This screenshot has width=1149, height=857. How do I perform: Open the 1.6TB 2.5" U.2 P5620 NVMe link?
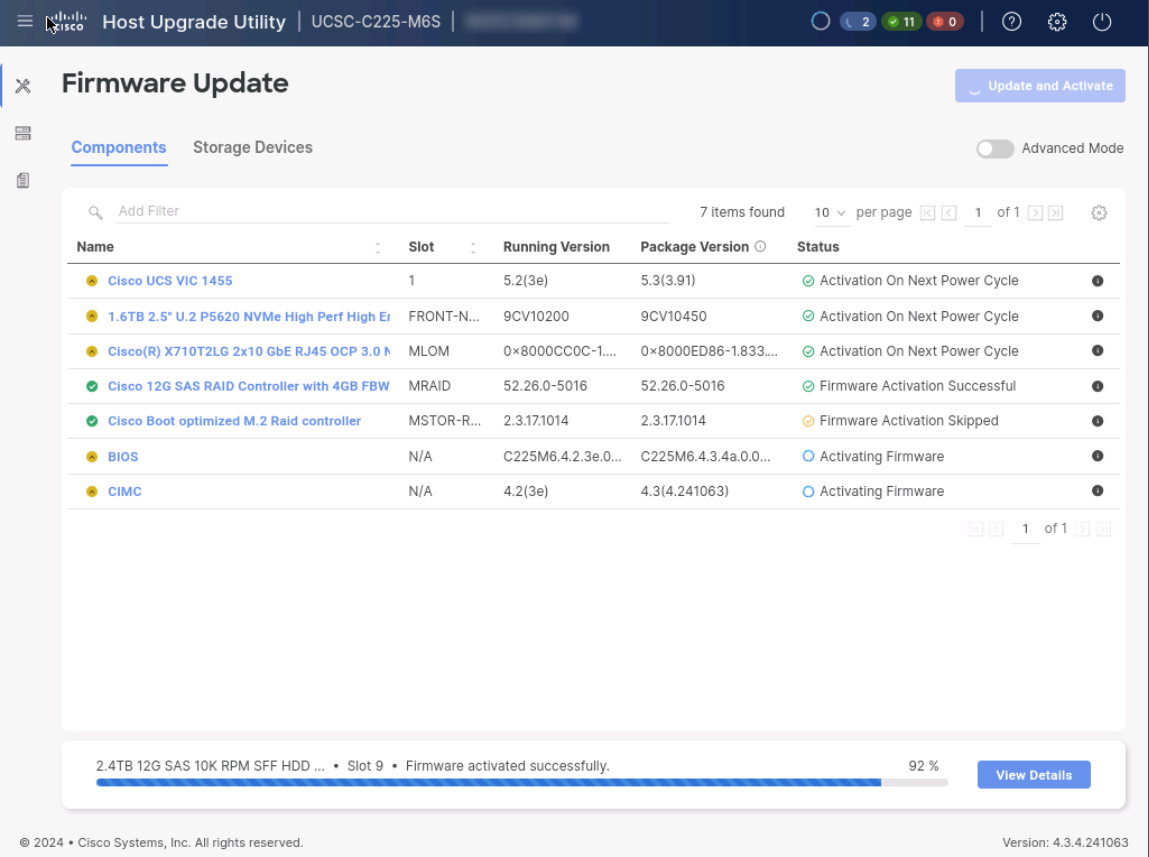tap(248, 316)
